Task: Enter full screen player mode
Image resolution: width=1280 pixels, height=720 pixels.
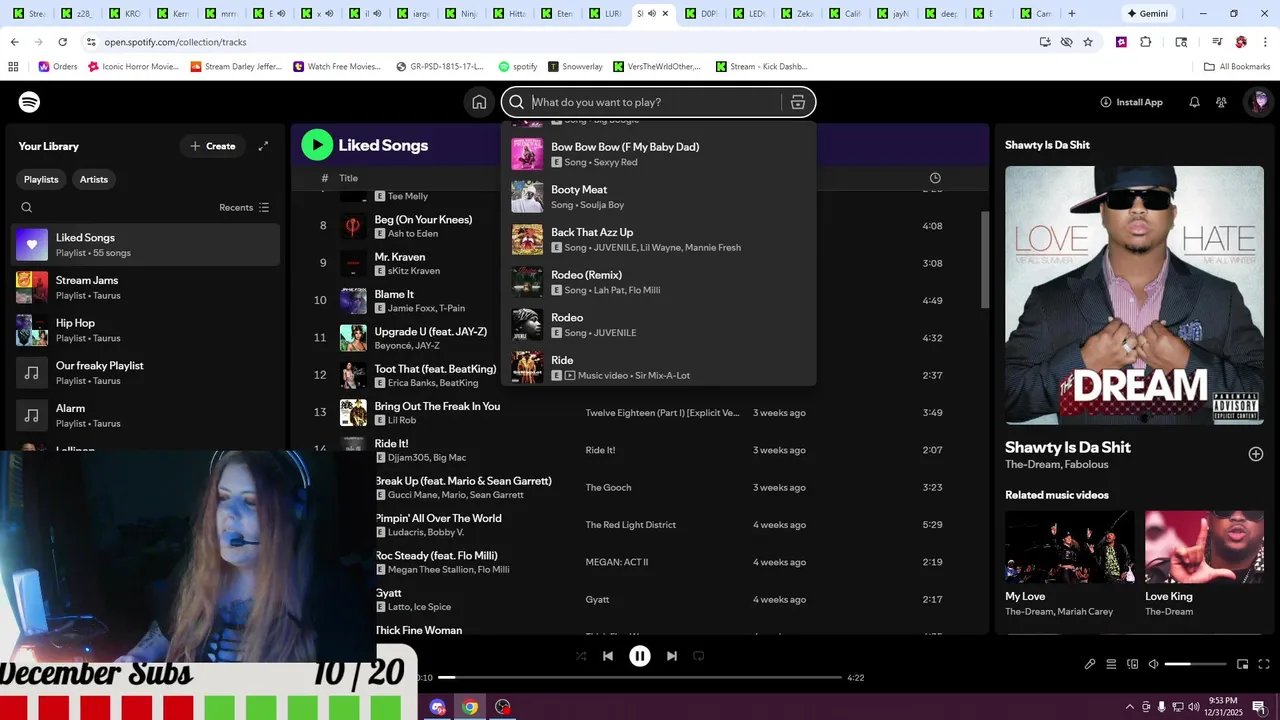Action: pyautogui.click(x=1264, y=664)
